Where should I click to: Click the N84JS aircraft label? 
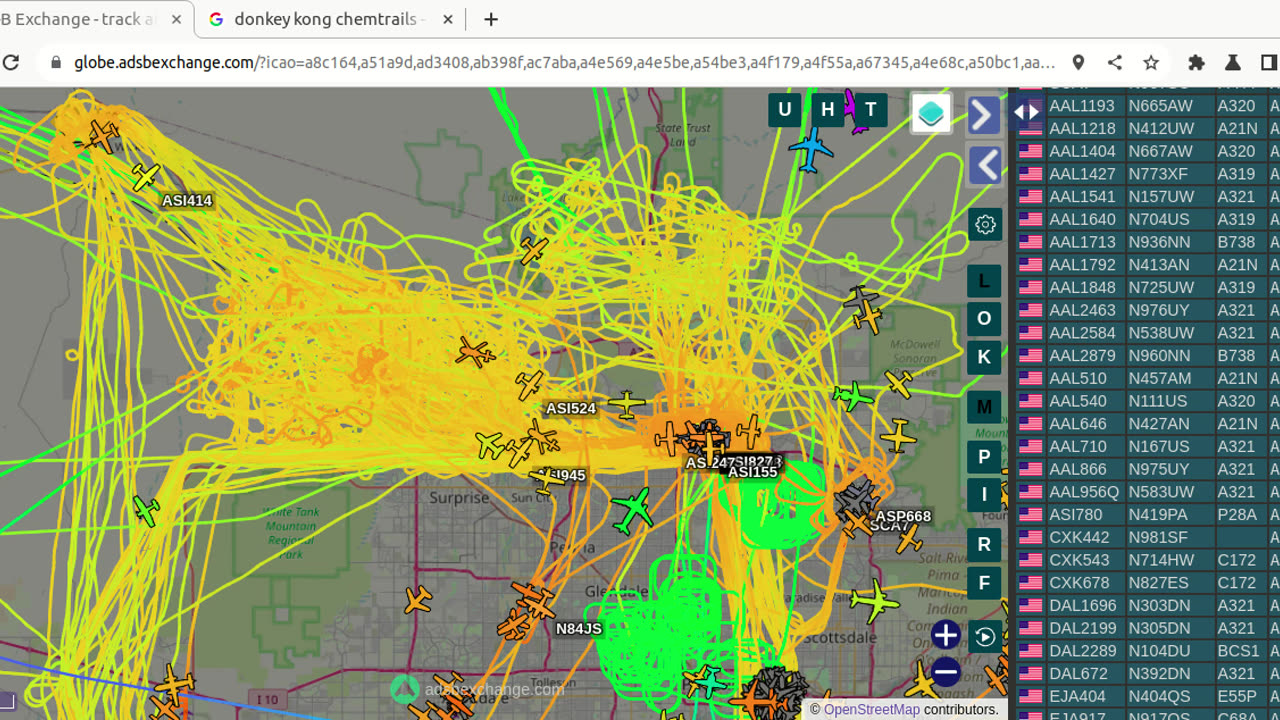(x=579, y=629)
